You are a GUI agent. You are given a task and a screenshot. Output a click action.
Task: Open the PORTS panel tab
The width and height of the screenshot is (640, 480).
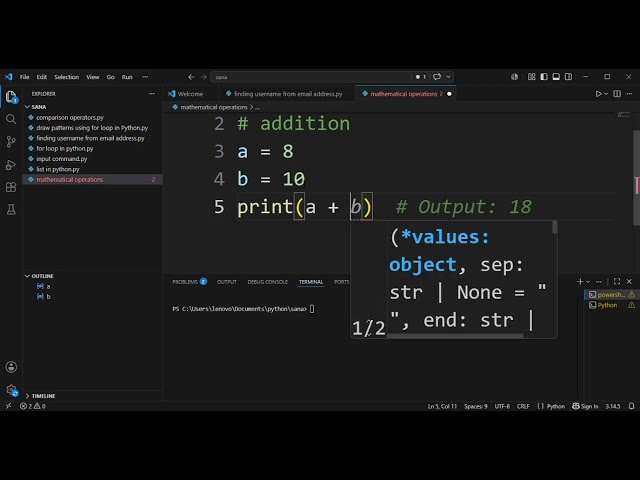pyautogui.click(x=342, y=282)
